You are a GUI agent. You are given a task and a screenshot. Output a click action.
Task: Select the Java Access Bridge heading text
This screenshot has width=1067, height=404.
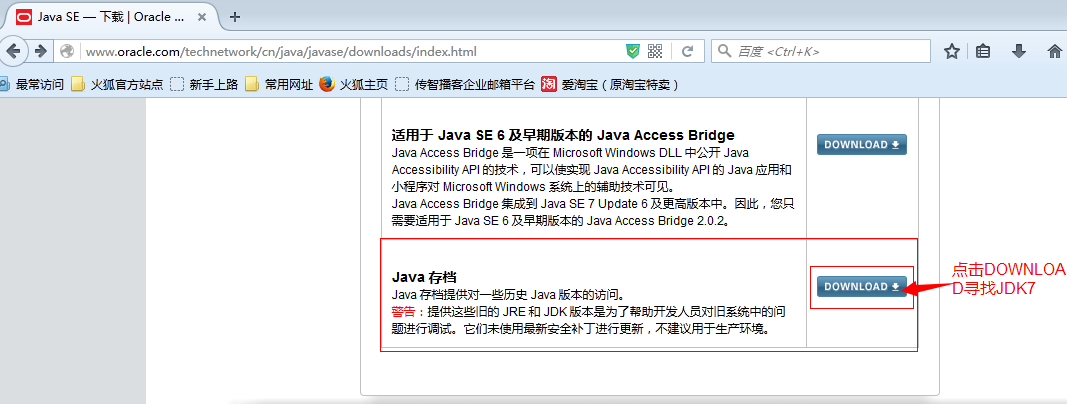[563, 135]
